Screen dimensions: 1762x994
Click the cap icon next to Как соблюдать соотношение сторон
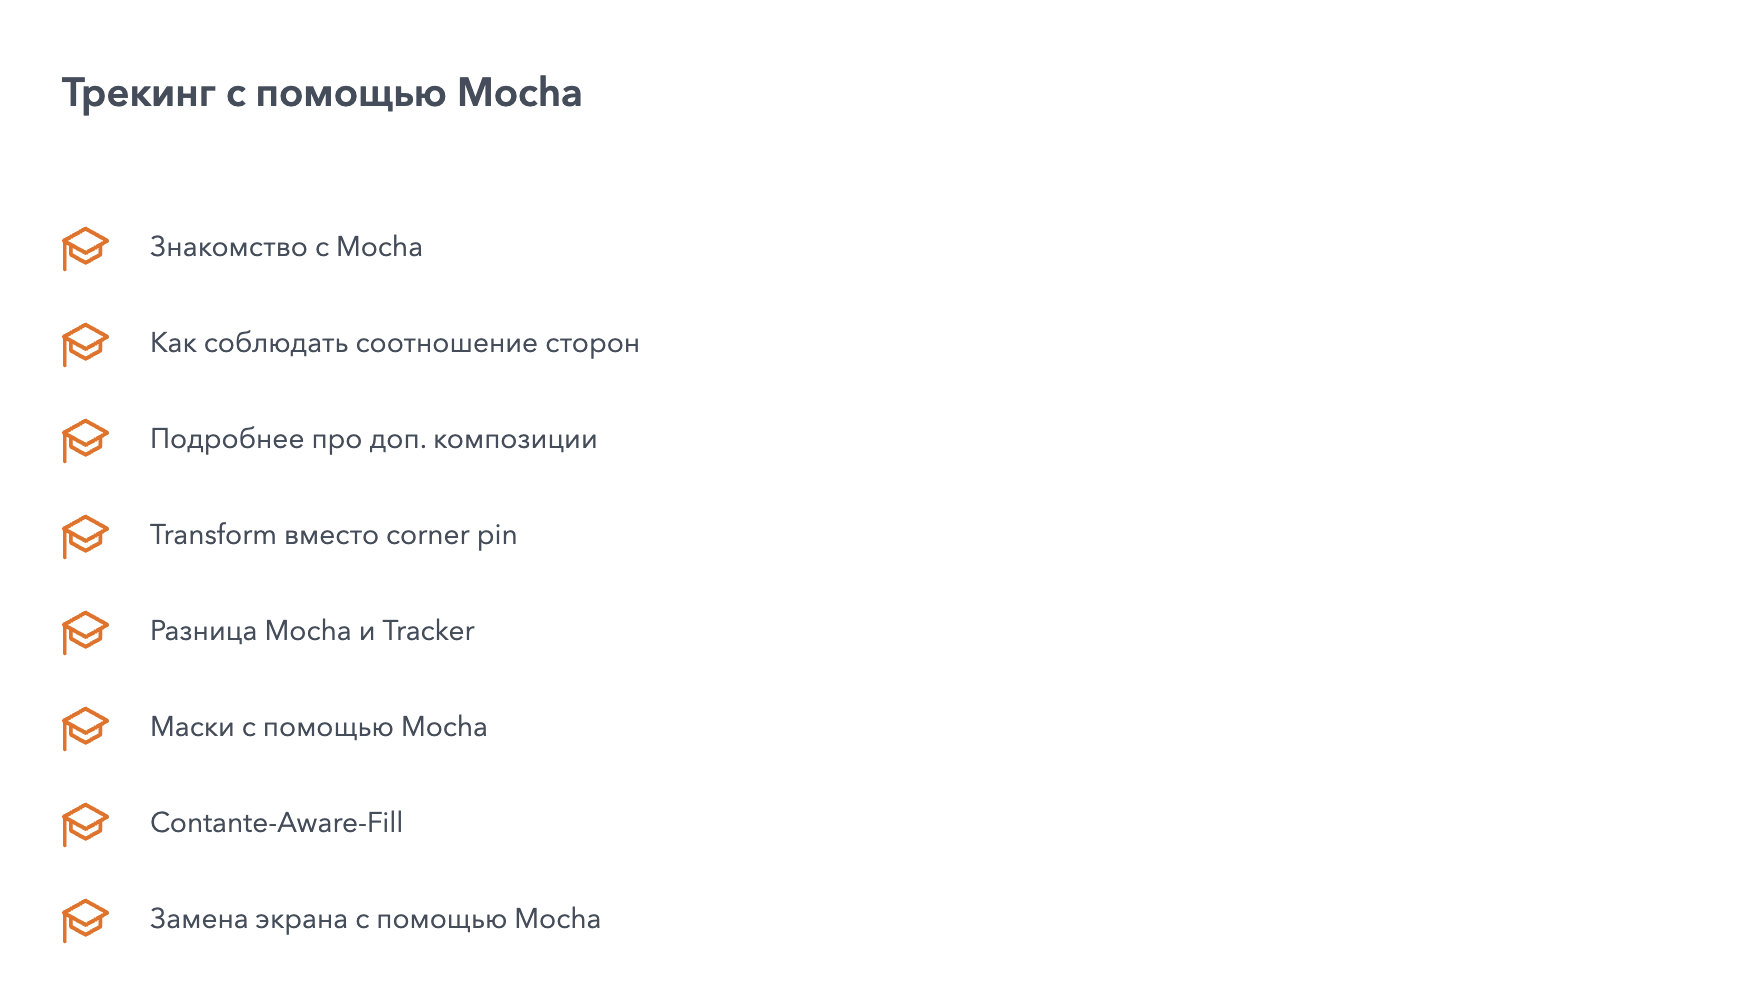[x=85, y=343]
